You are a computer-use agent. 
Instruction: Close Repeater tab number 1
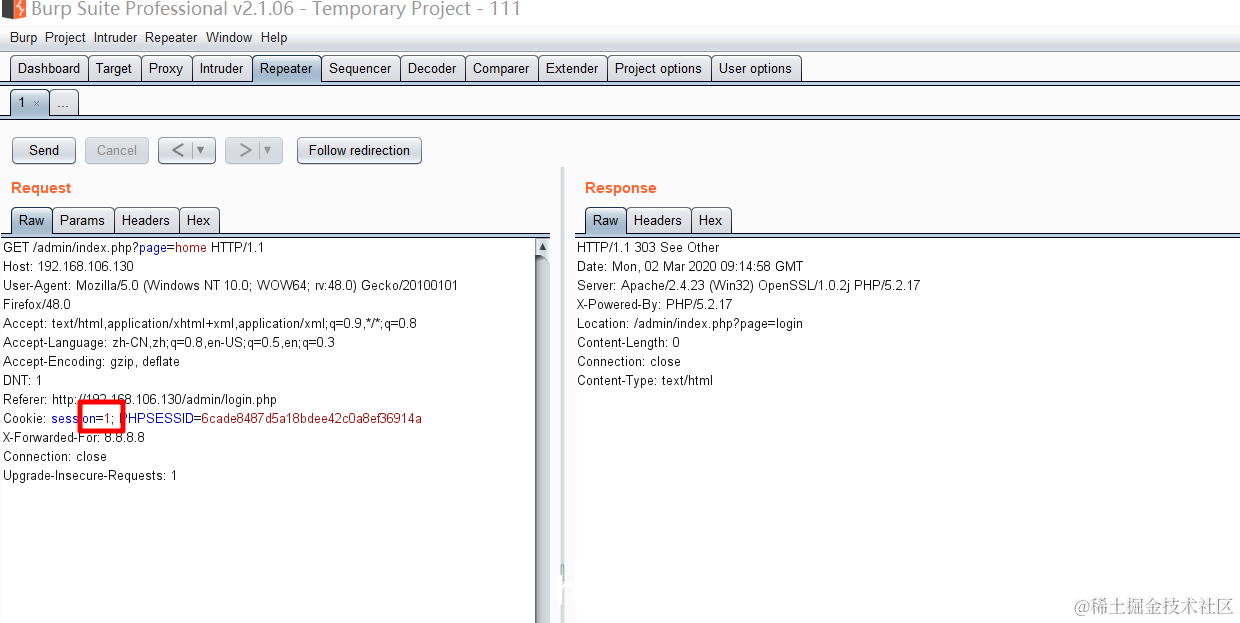tap(37, 103)
